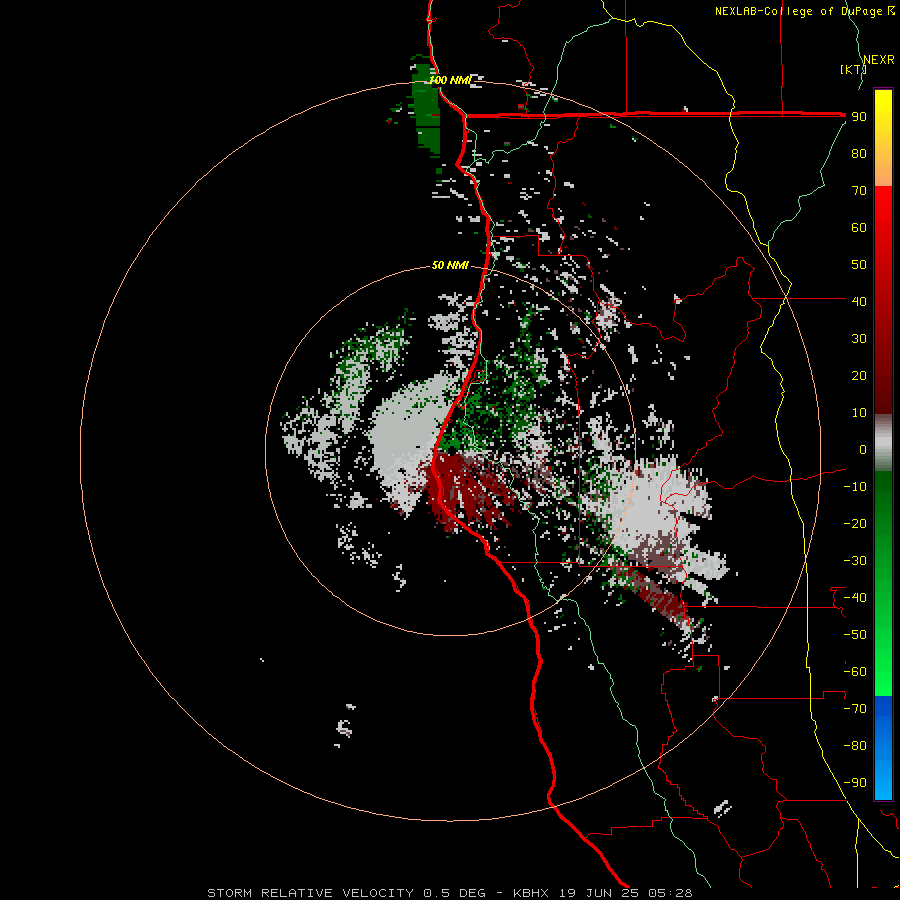Click the 19 JUN 25 date text

(598, 893)
